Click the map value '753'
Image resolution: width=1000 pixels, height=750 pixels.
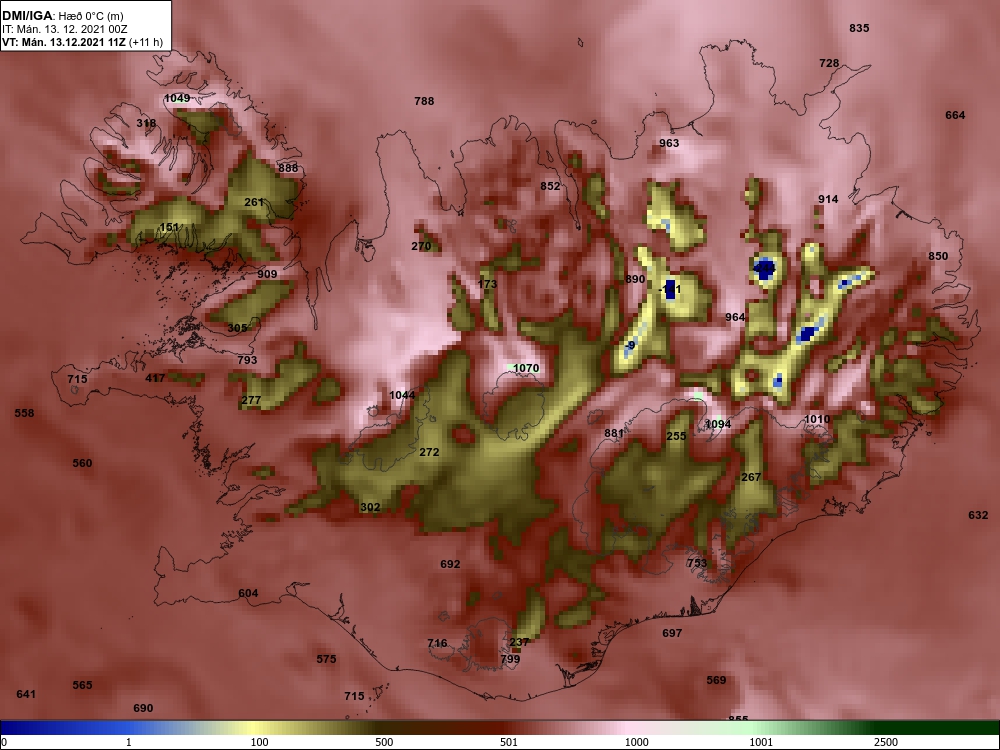click(x=697, y=563)
